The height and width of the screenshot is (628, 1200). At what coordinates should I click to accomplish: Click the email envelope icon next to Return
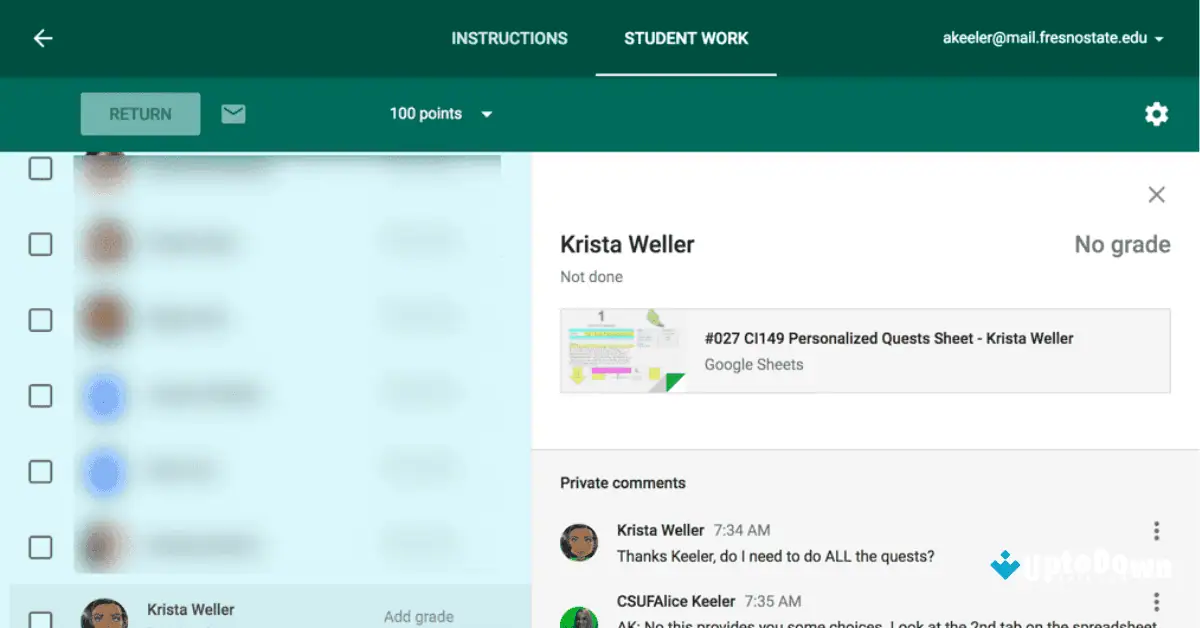pyautogui.click(x=233, y=114)
